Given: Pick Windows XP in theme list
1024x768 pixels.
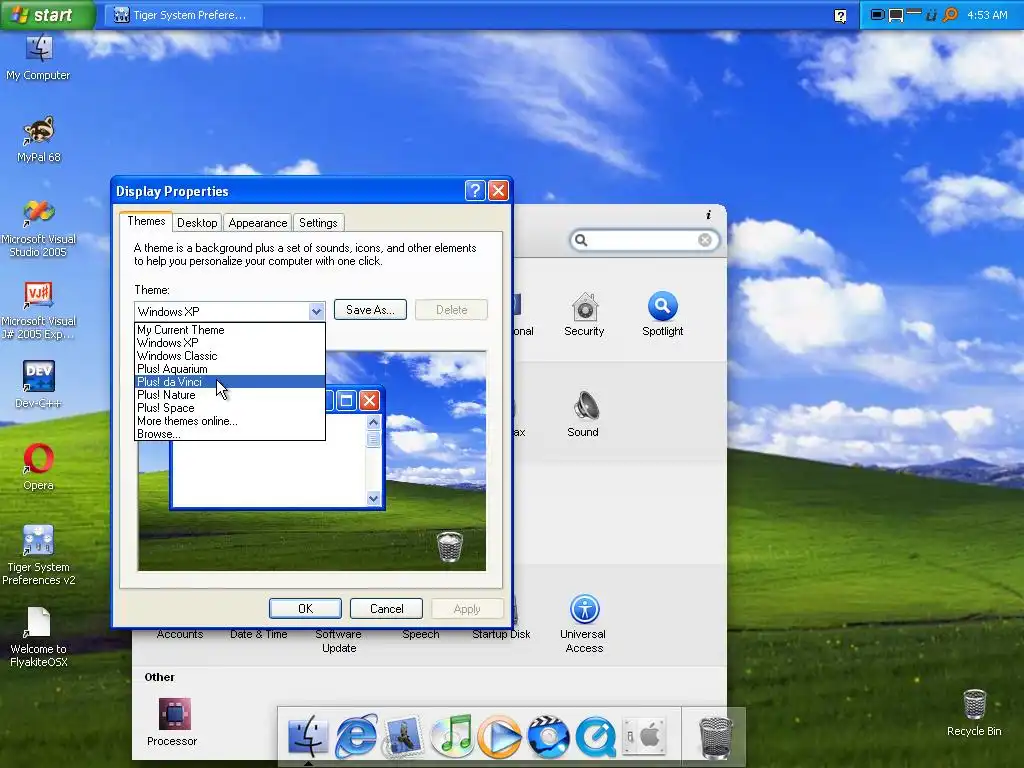Looking at the screenshot, I should click(x=230, y=343).
